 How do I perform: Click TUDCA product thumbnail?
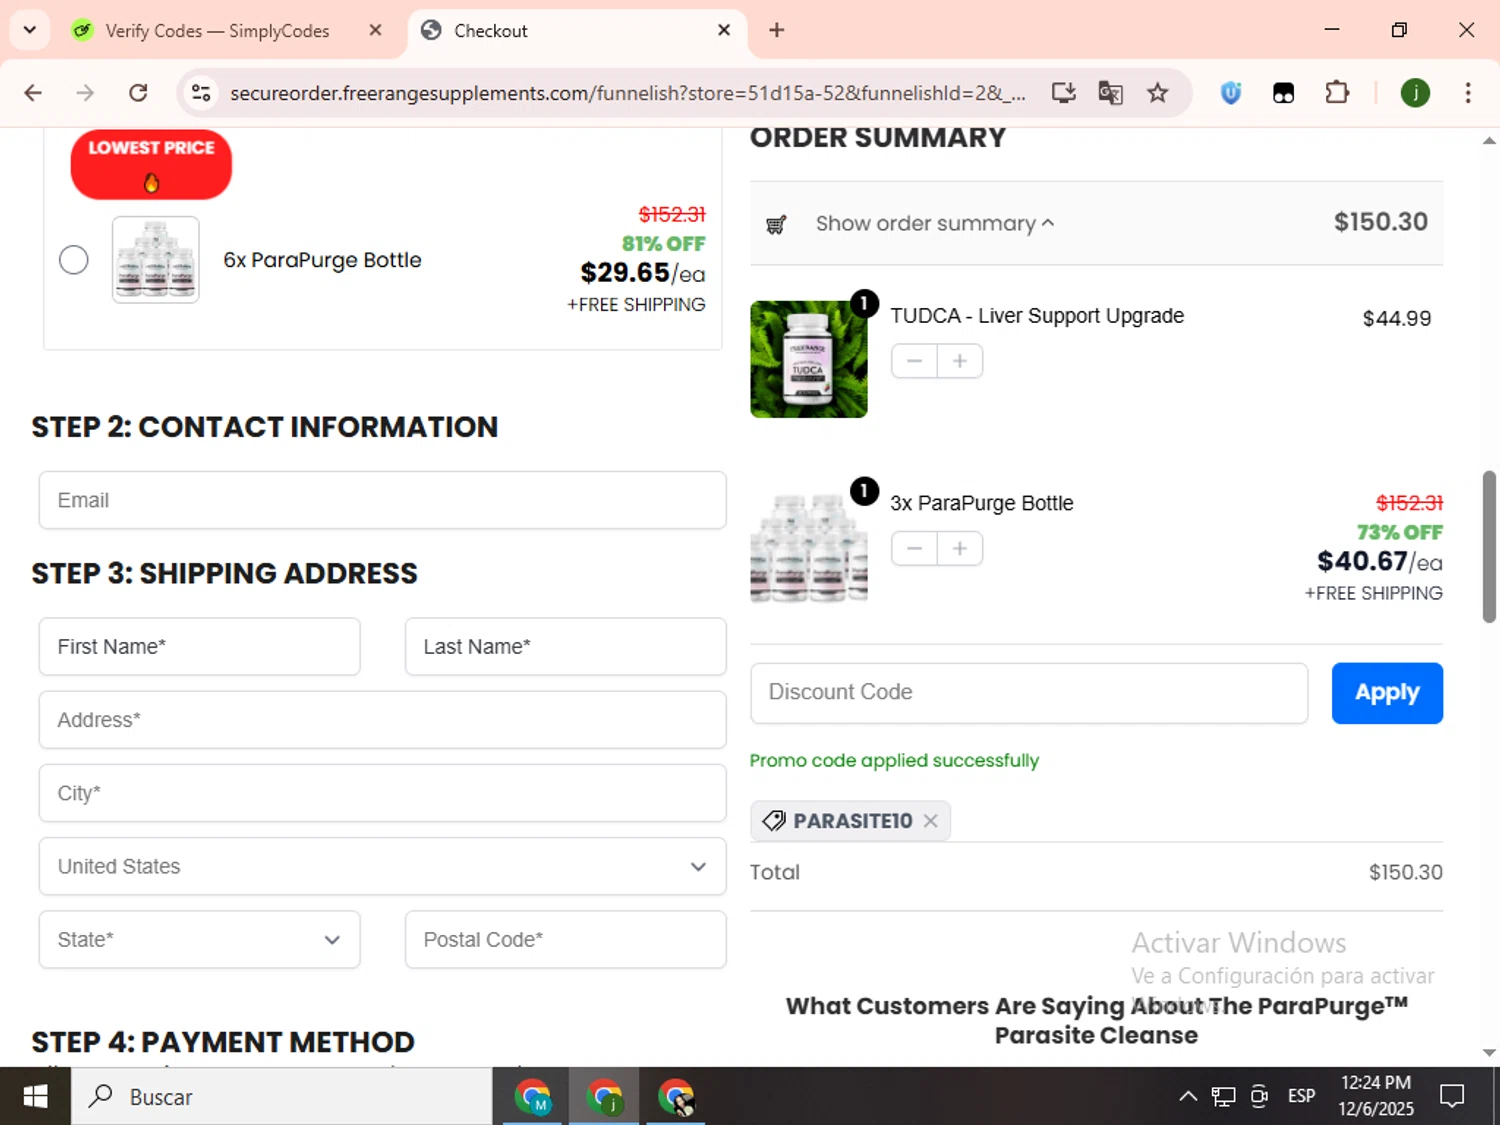[809, 359]
